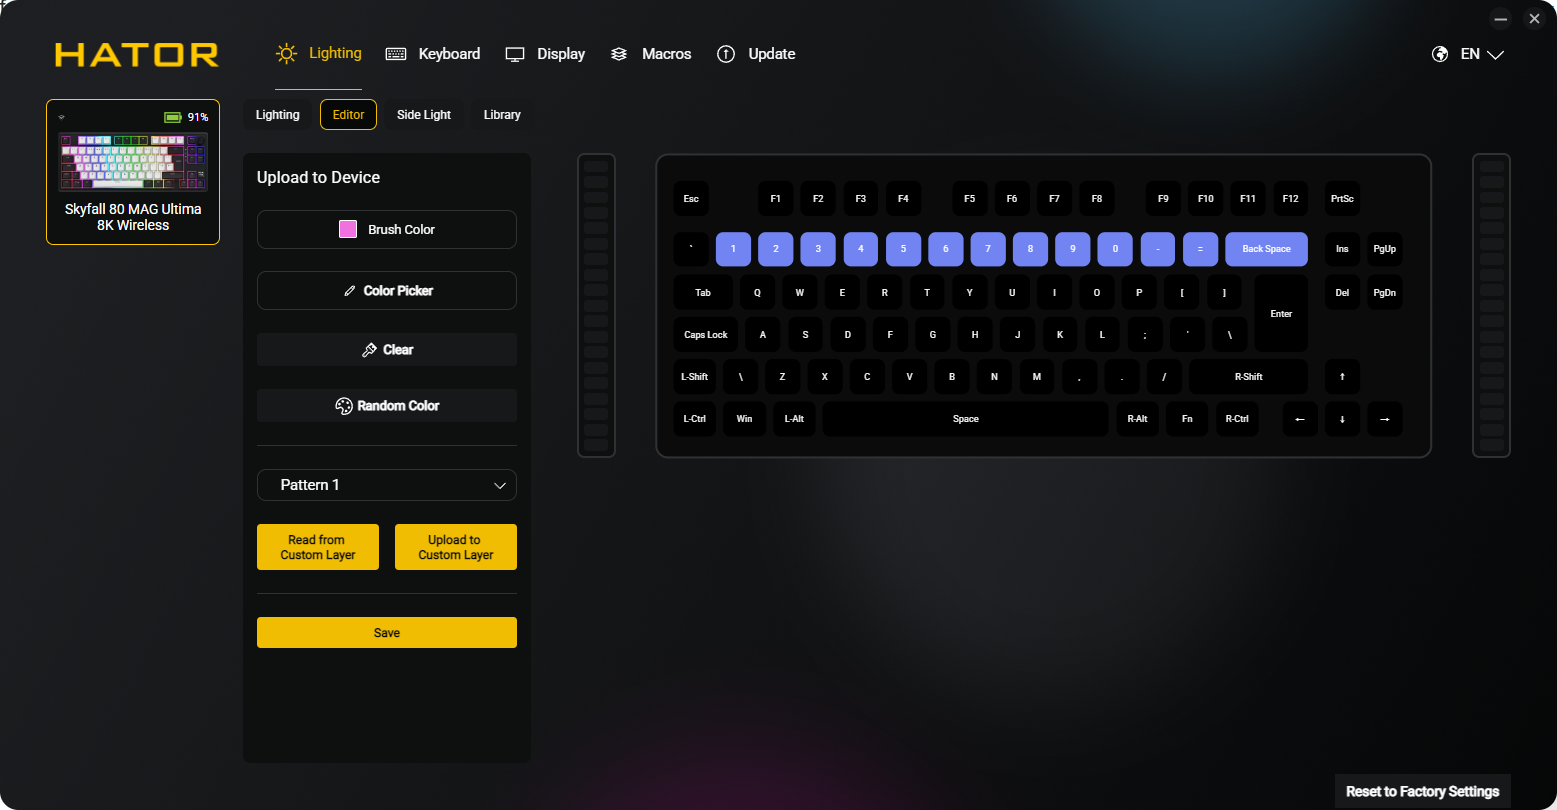The height and width of the screenshot is (810, 1557).
Task: Select the R-Ctrl key
Action: click(x=1238, y=419)
